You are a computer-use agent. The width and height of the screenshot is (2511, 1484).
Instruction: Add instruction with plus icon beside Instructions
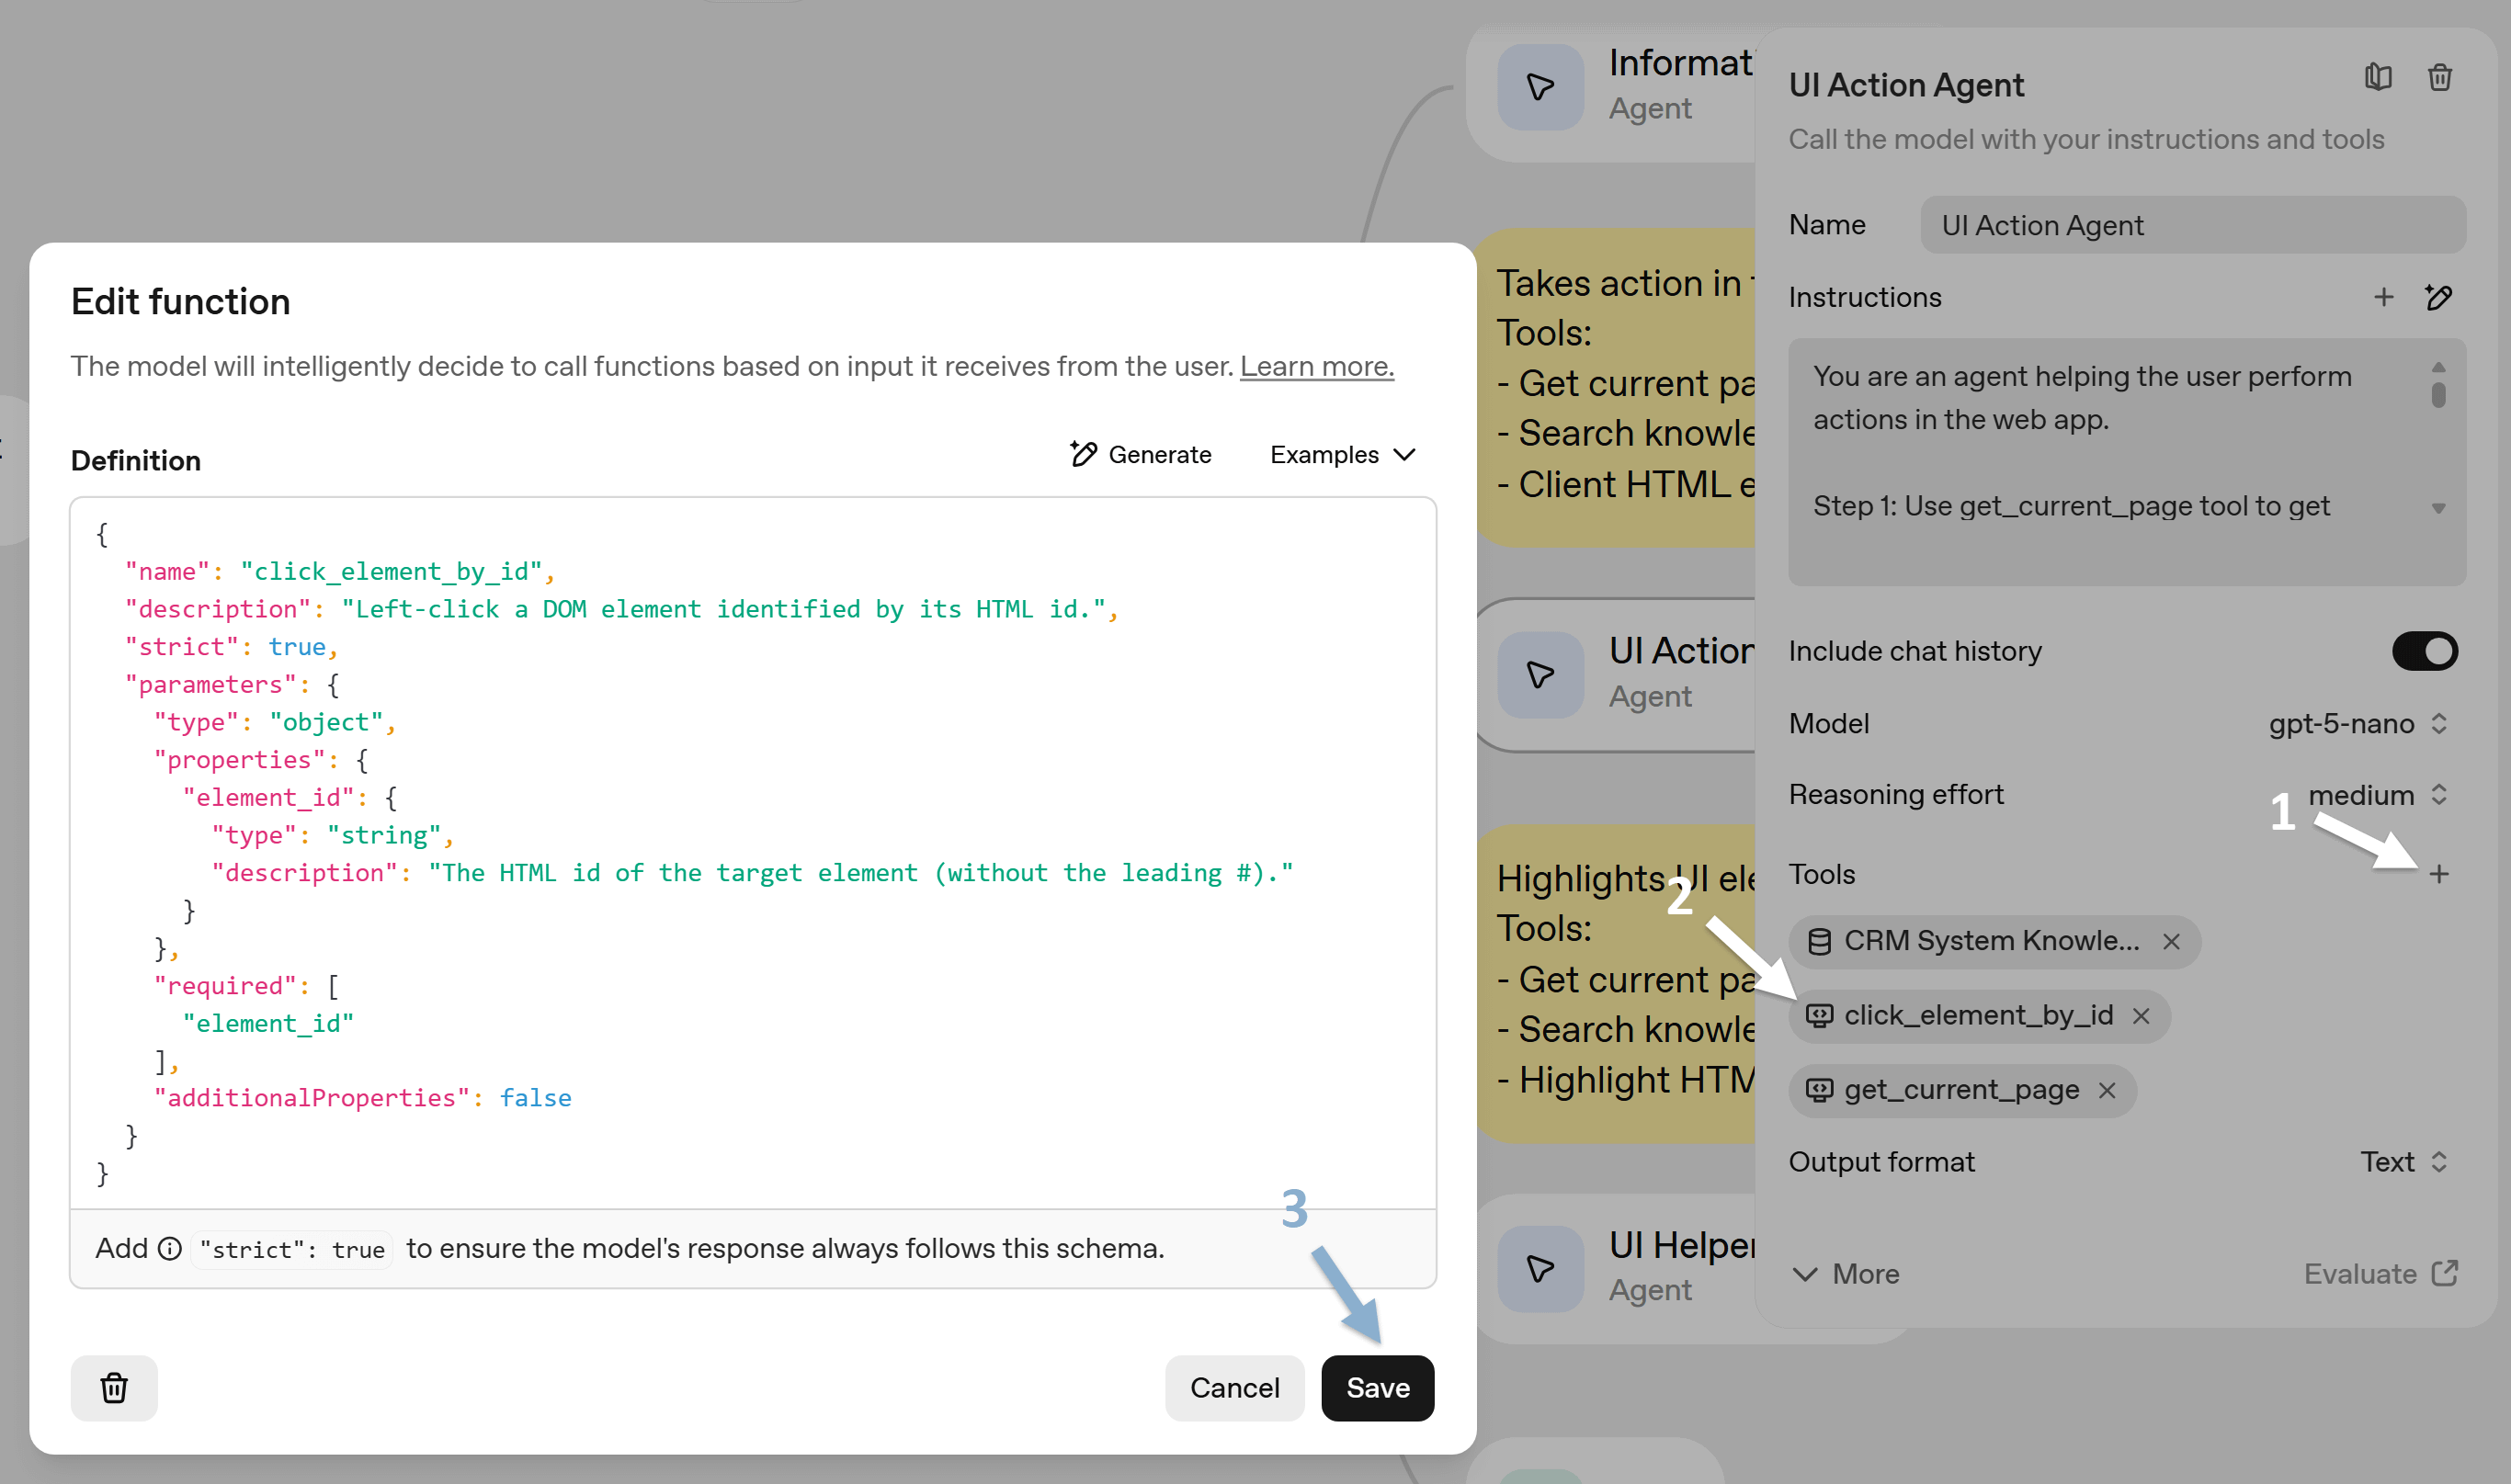pos(2384,297)
